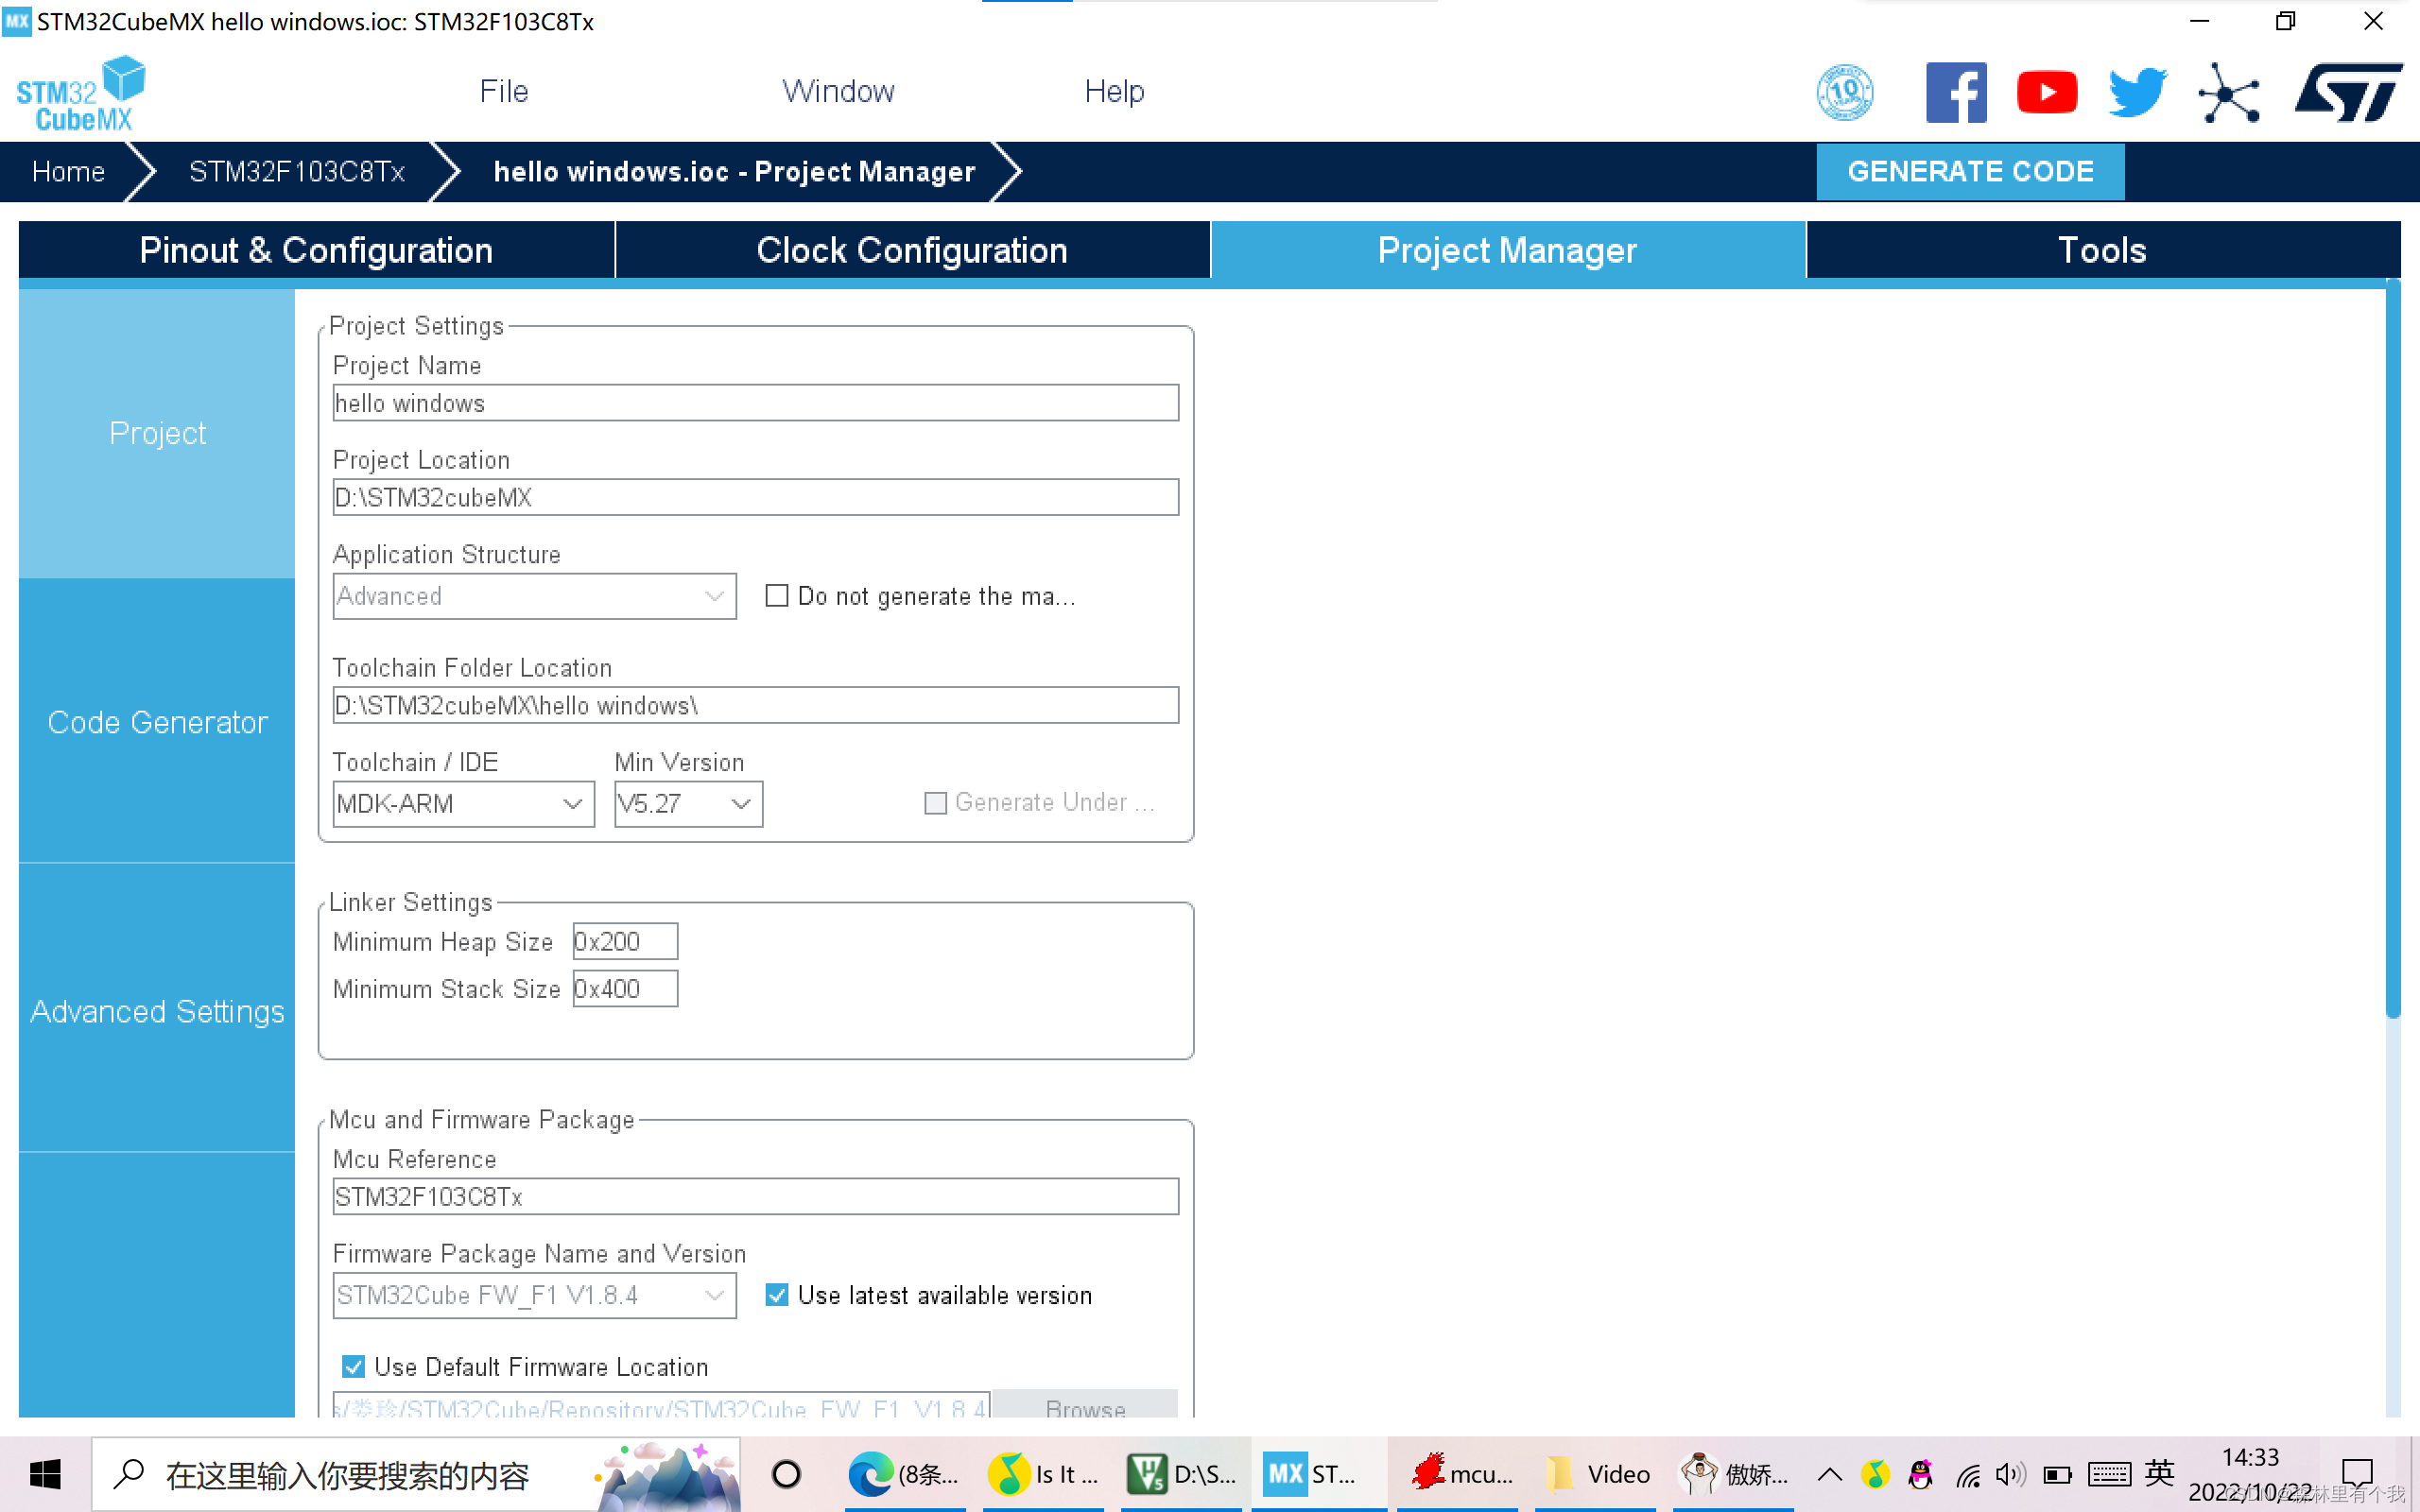
Task: Select the Code Generator sidebar section
Action: click(x=157, y=723)
